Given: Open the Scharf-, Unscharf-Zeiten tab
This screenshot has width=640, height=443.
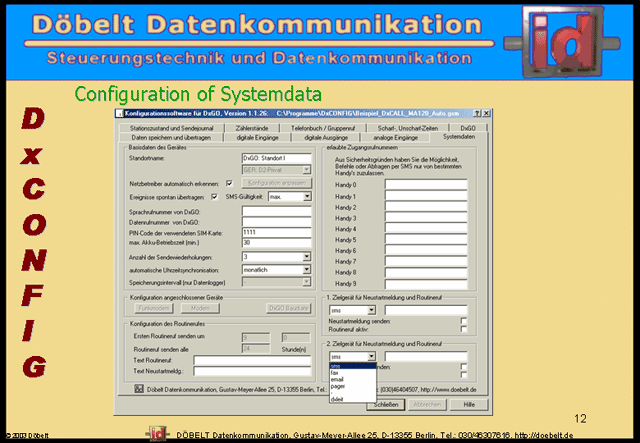Looking at the screenshot, I should click(x=407, y=128).
